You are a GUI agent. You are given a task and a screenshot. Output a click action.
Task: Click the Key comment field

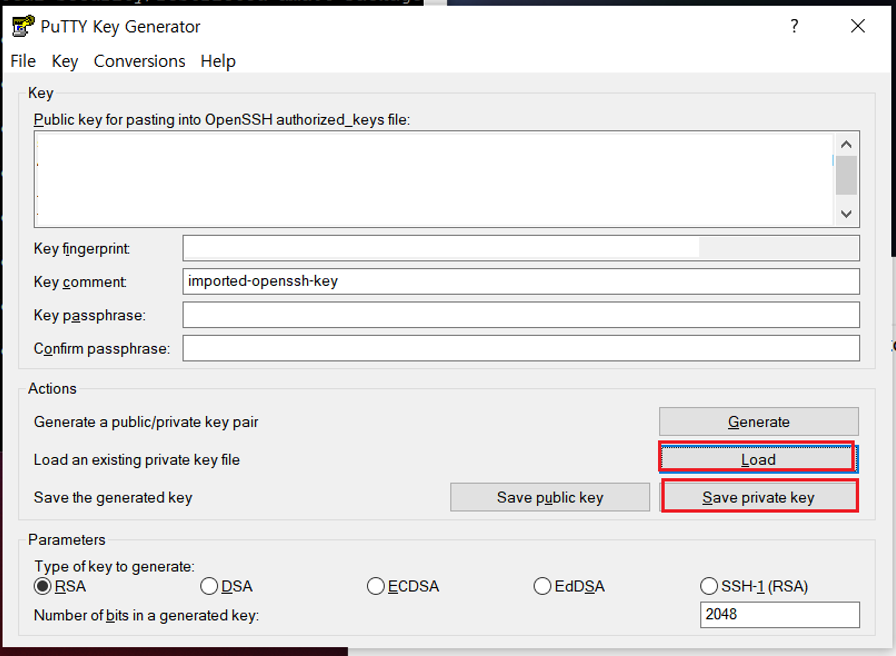(x=521, y=282)
